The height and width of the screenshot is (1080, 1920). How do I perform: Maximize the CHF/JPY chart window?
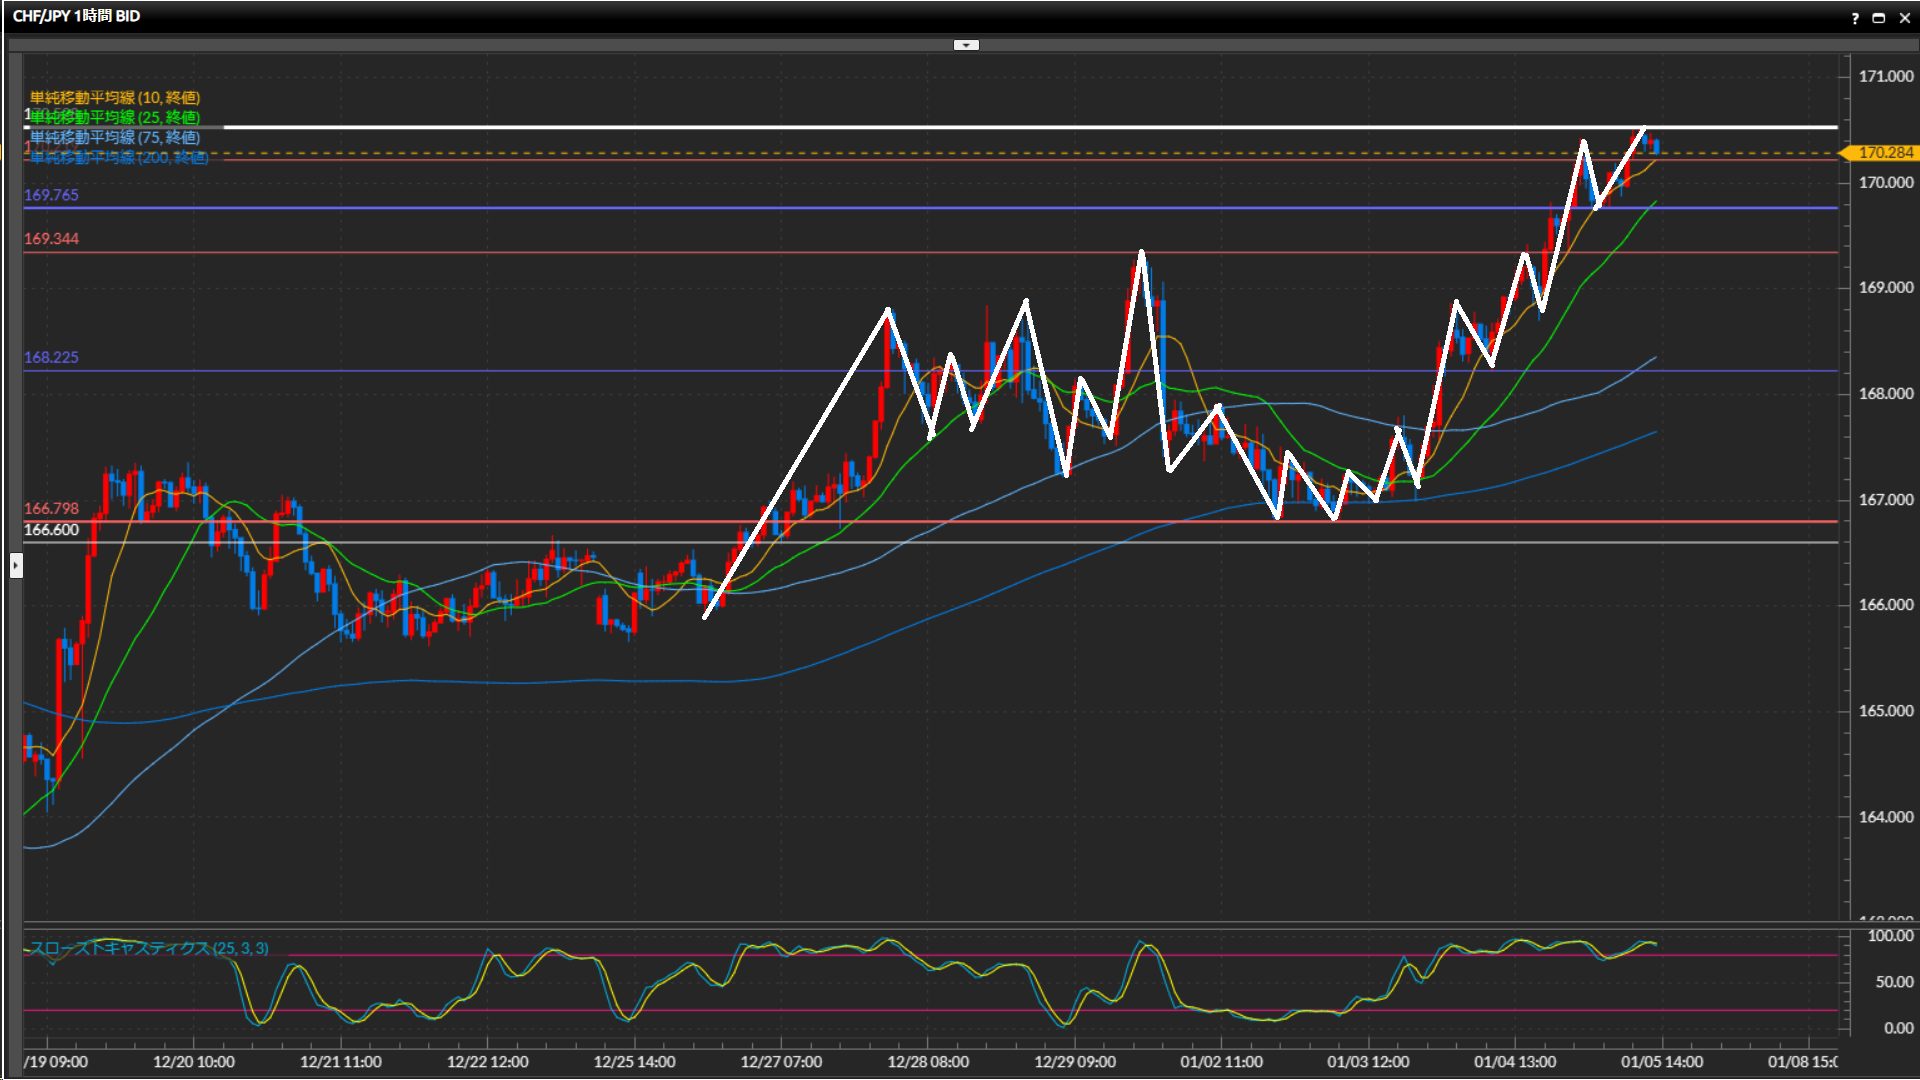pyautogui.click(x=1879, y=18)
